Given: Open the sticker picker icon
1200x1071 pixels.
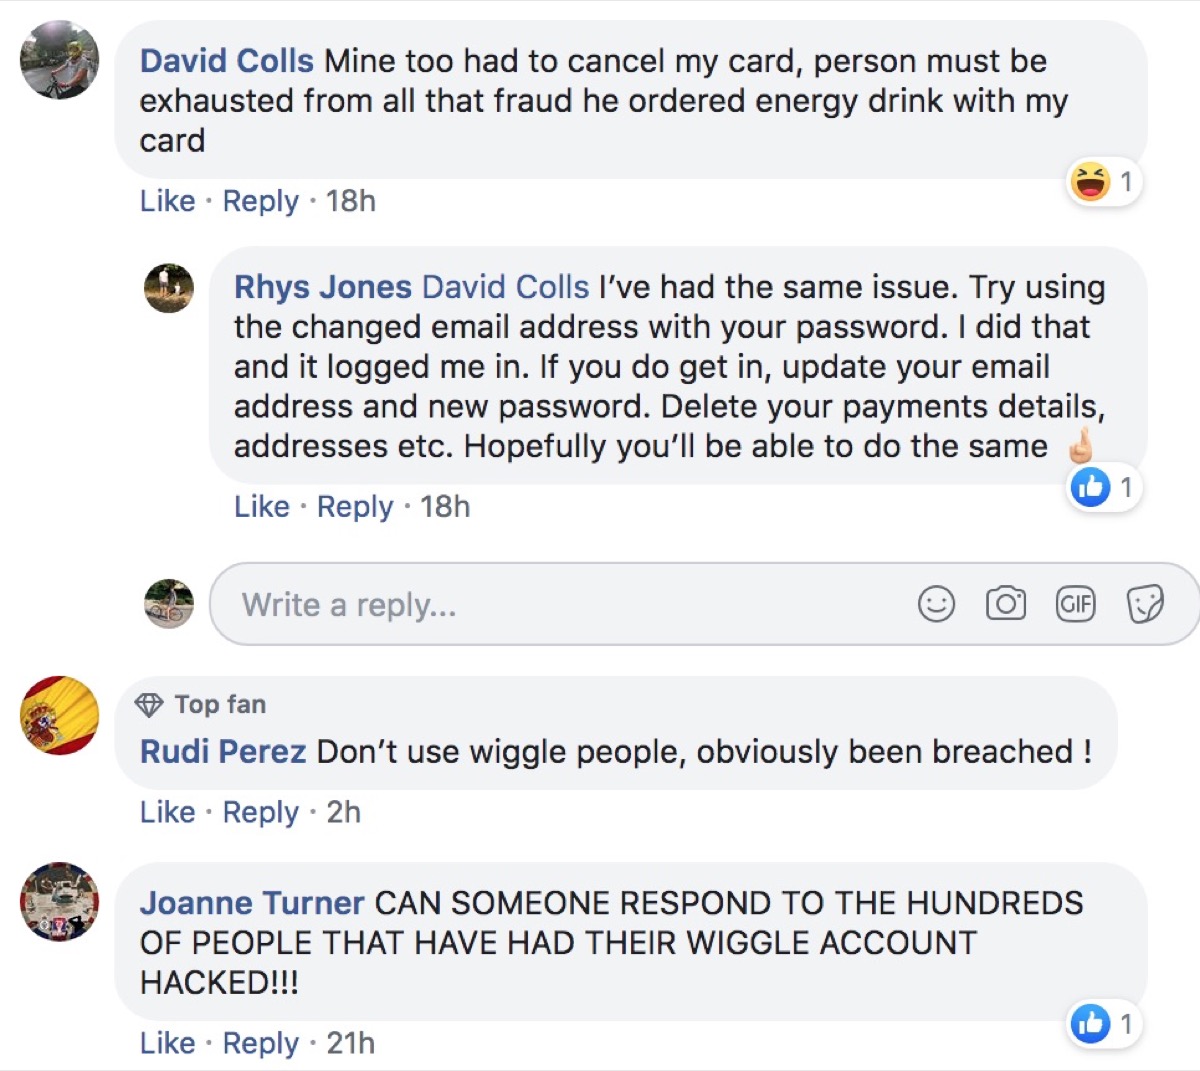Looking at the screenshot, I should (x=1144, y=604).
